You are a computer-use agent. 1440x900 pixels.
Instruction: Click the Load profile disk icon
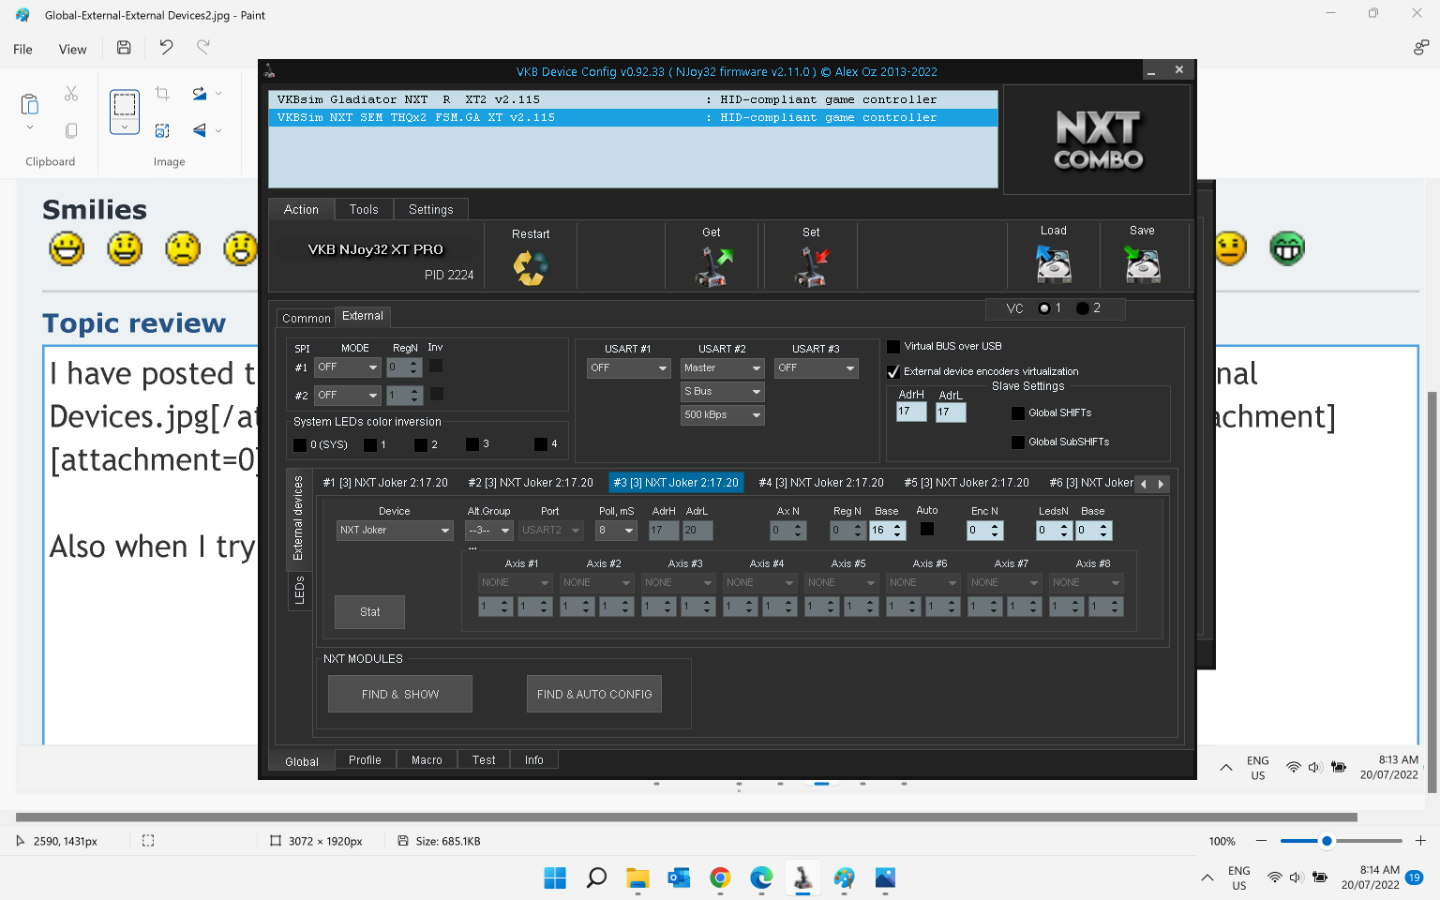(x=1053, y=265)
